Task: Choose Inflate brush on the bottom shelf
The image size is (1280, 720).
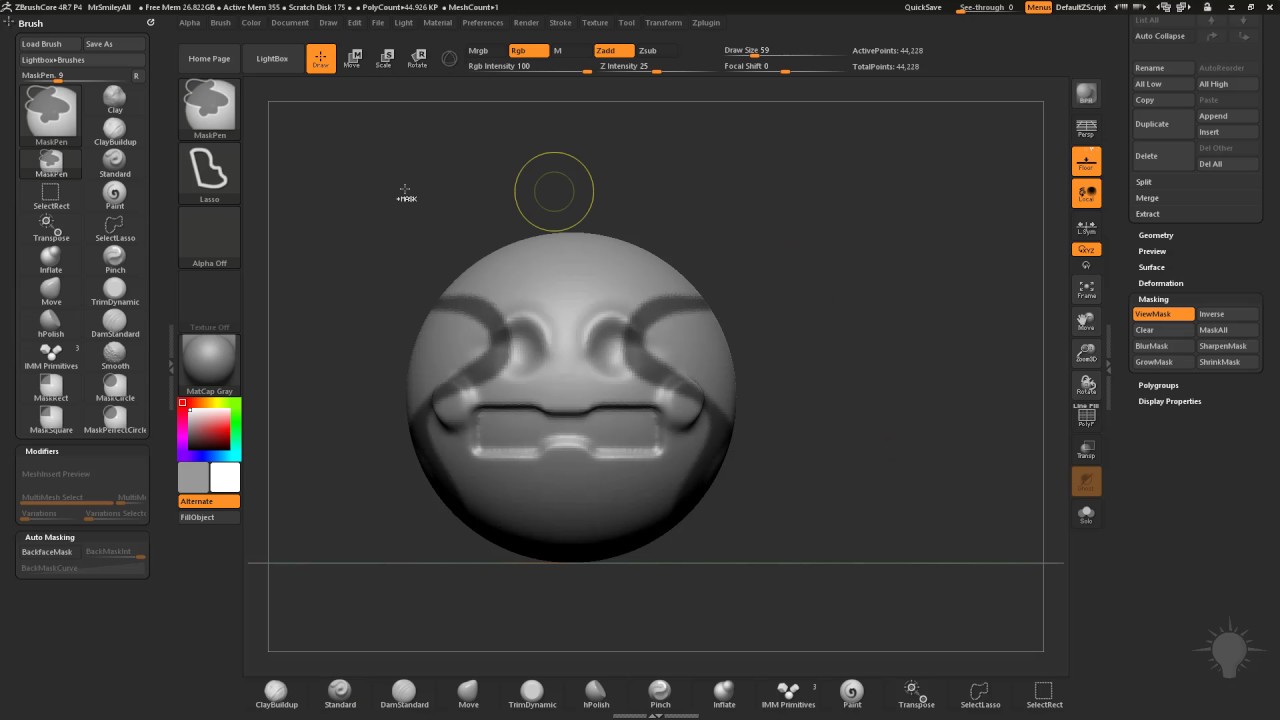Action: 724,694
